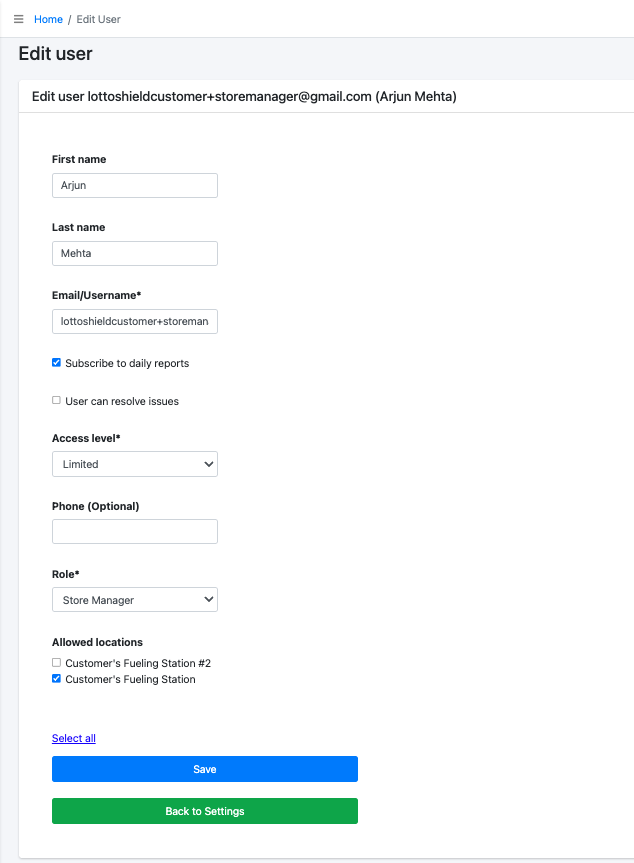Click the User can resolve issues label
The image size is (634, 863).
(122, 401)
